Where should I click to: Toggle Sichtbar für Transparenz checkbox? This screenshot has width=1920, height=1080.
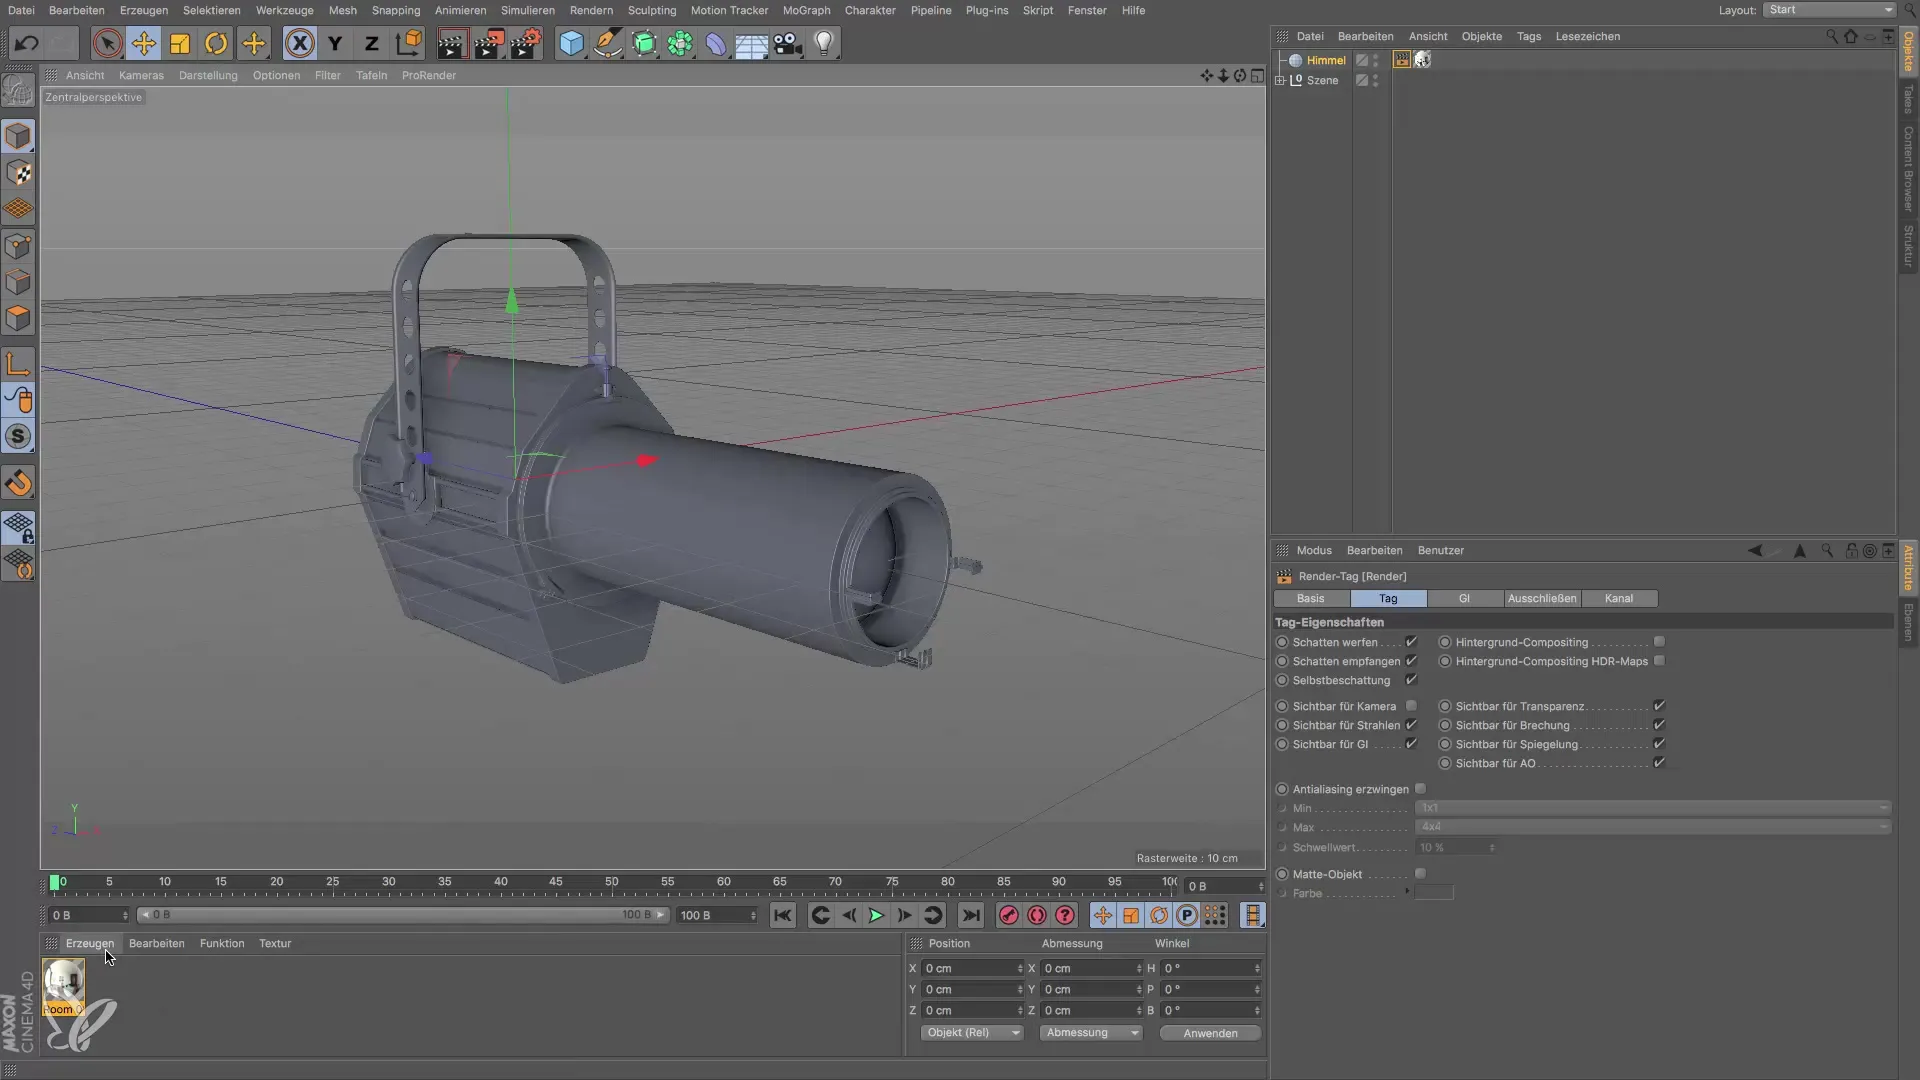1659,706
